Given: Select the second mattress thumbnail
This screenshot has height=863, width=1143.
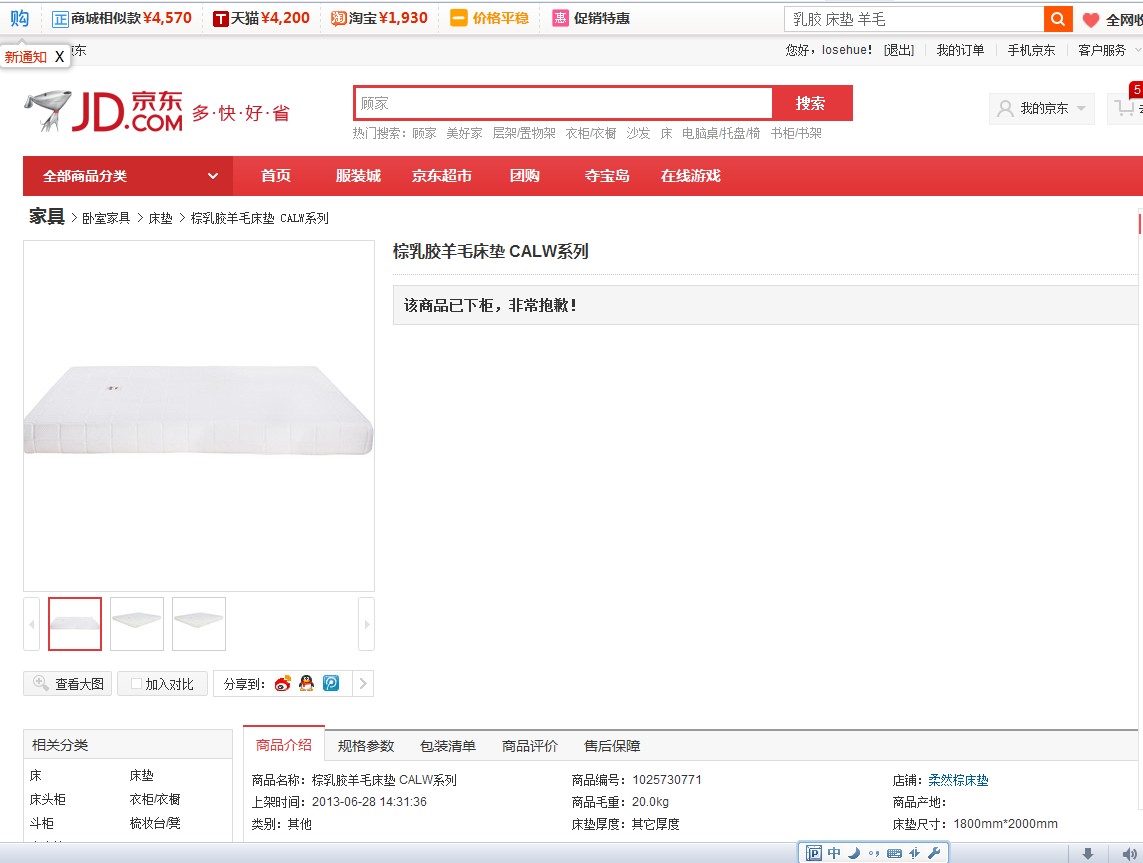Looking at the screenshot, I should tap(137, 623).
